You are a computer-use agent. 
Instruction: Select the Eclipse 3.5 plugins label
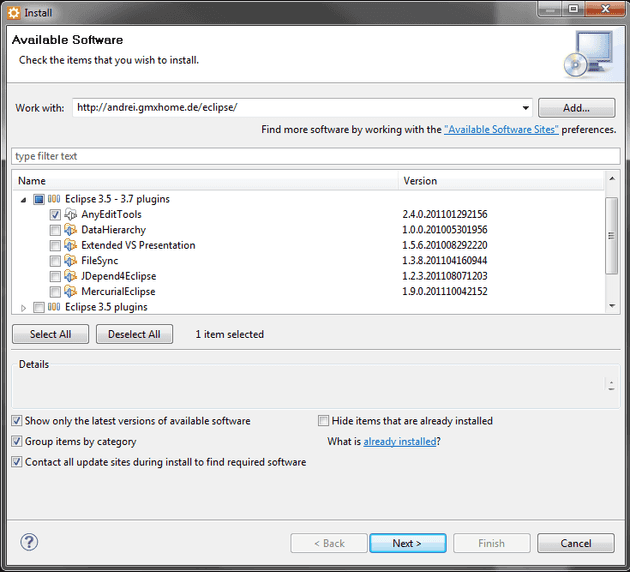pyautogui.click(x=106, y=307)
